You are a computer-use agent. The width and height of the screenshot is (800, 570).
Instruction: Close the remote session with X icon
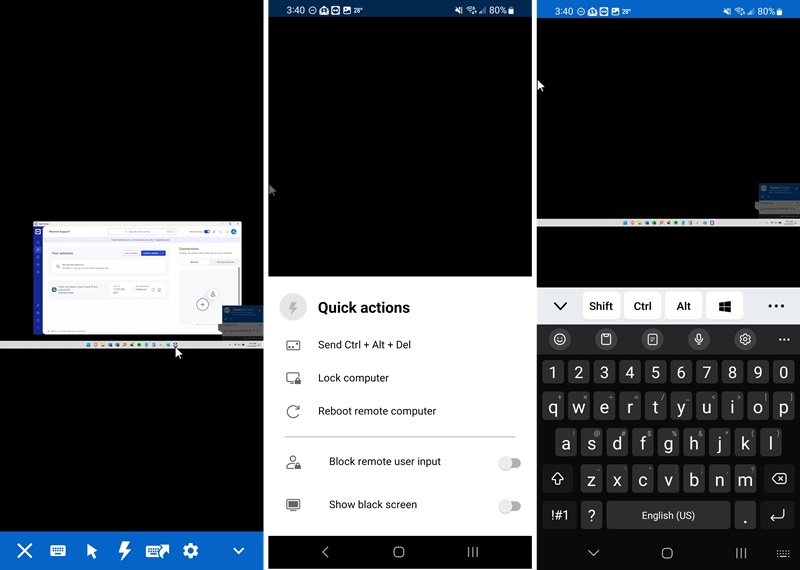[x=24, y=551]
